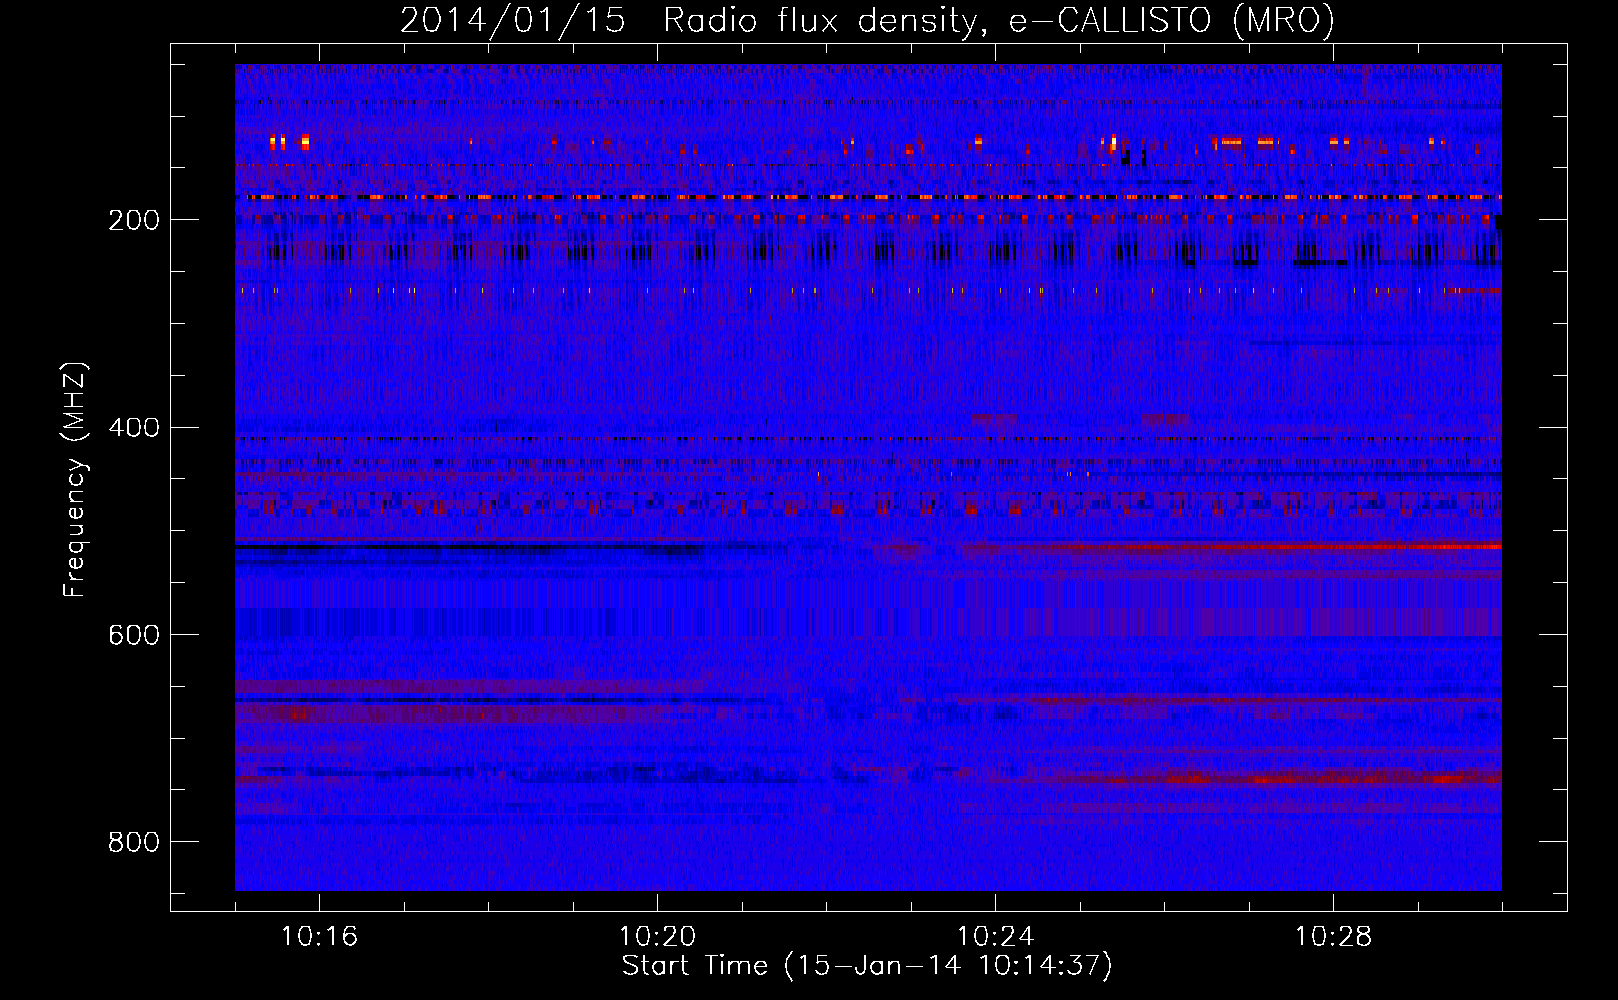1618x1000 pixels.
Task: Click the 200 frequency tick label
Action: [x=133, y=220]
